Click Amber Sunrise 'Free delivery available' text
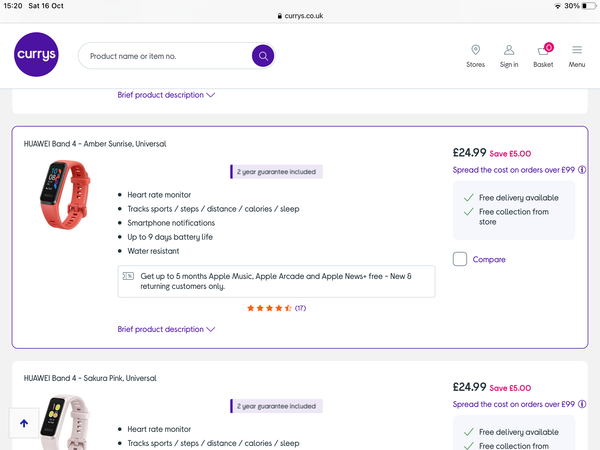 518,197
